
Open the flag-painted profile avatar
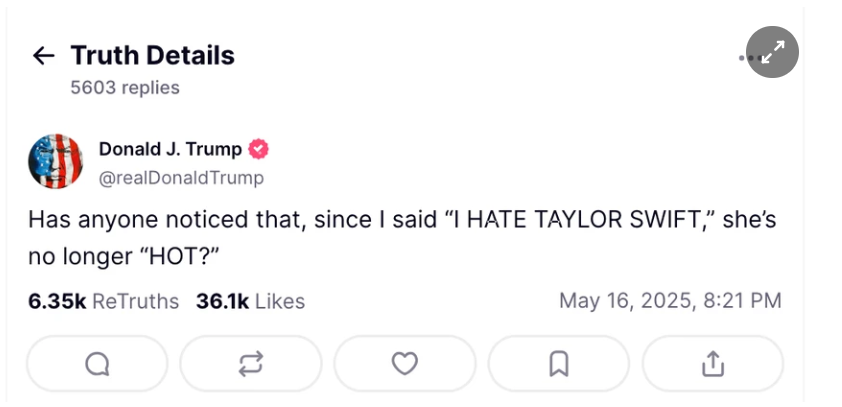[56, 162]
